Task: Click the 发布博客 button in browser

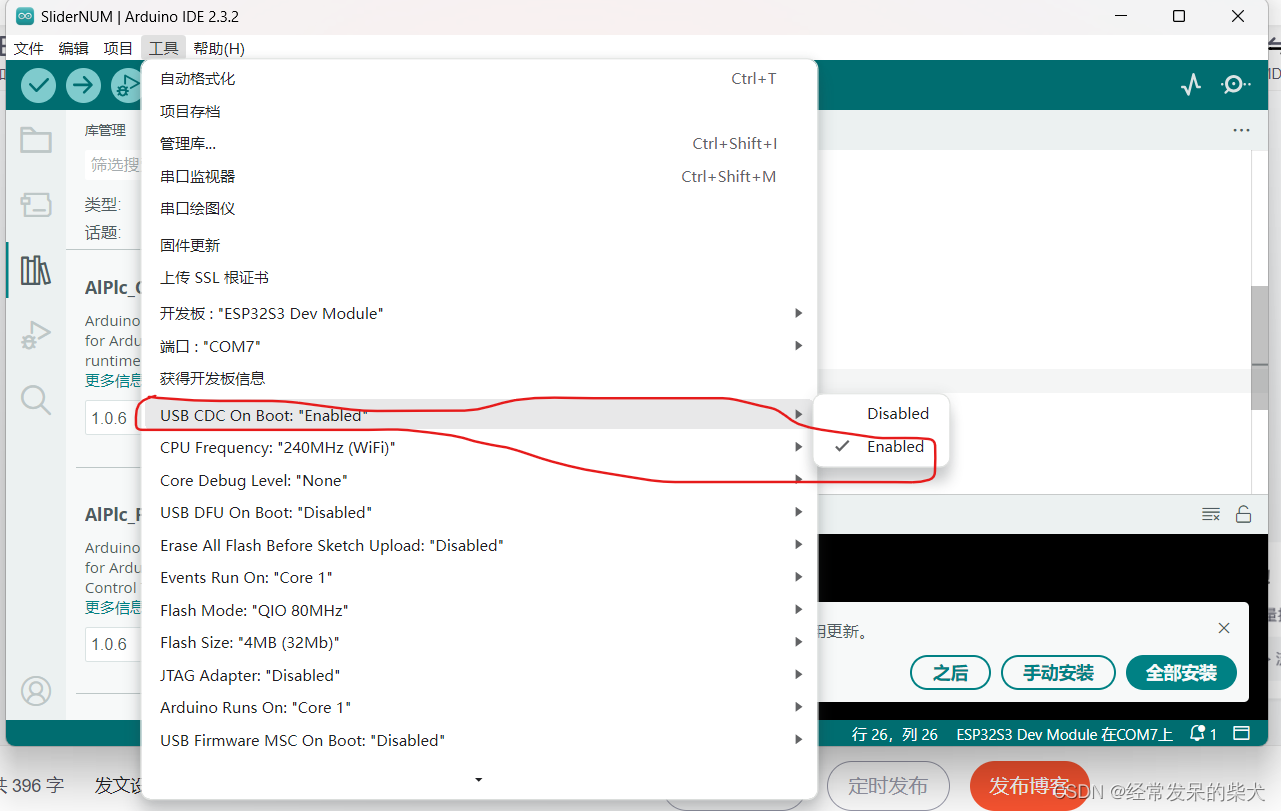Action: 1029,786
